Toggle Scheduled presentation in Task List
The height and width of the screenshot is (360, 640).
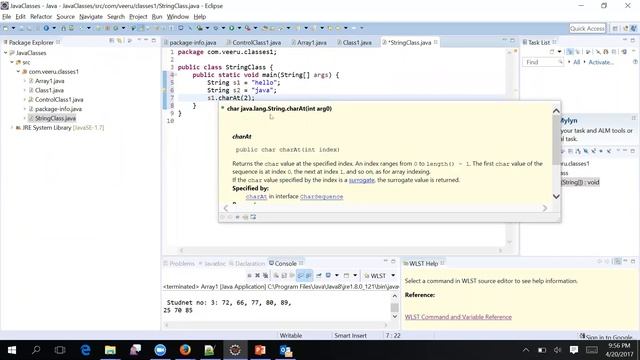[x=578, y=52]
